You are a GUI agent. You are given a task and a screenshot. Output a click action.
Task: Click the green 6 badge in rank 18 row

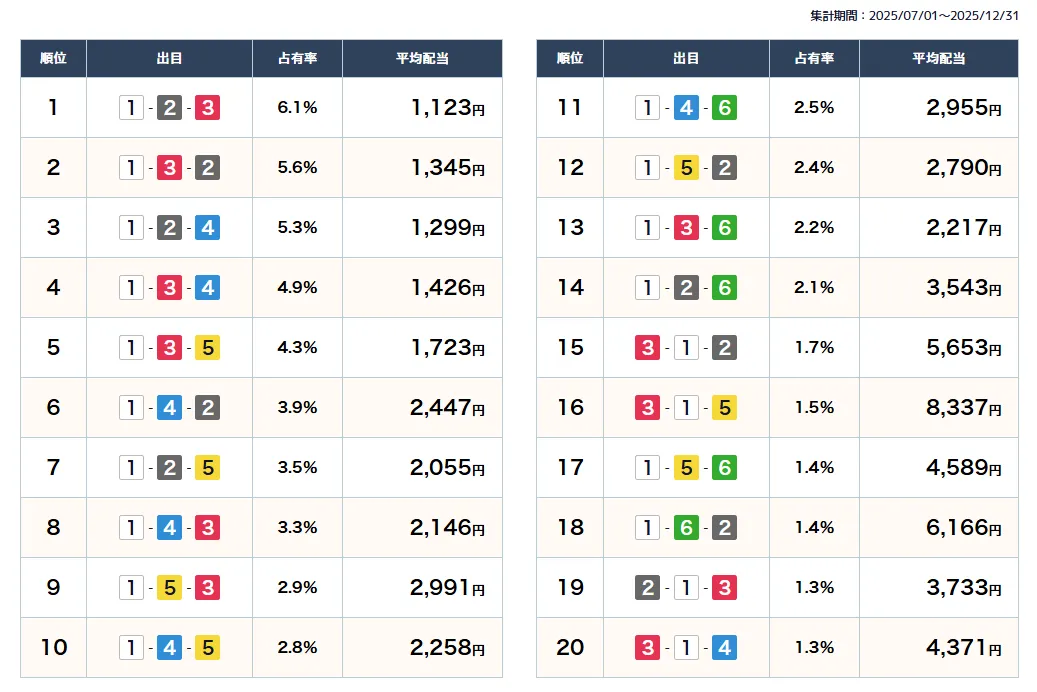tap(686, 528)
